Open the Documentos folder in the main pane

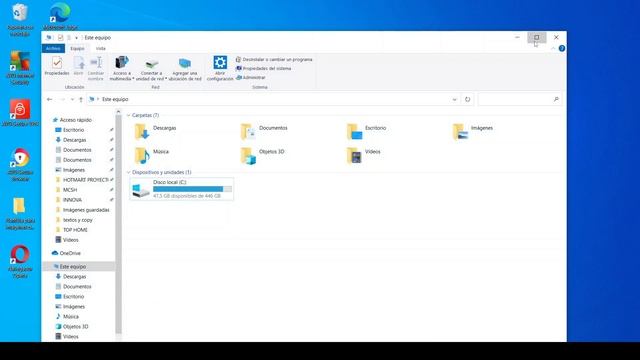pyautogui.click(x=264, y=131)
